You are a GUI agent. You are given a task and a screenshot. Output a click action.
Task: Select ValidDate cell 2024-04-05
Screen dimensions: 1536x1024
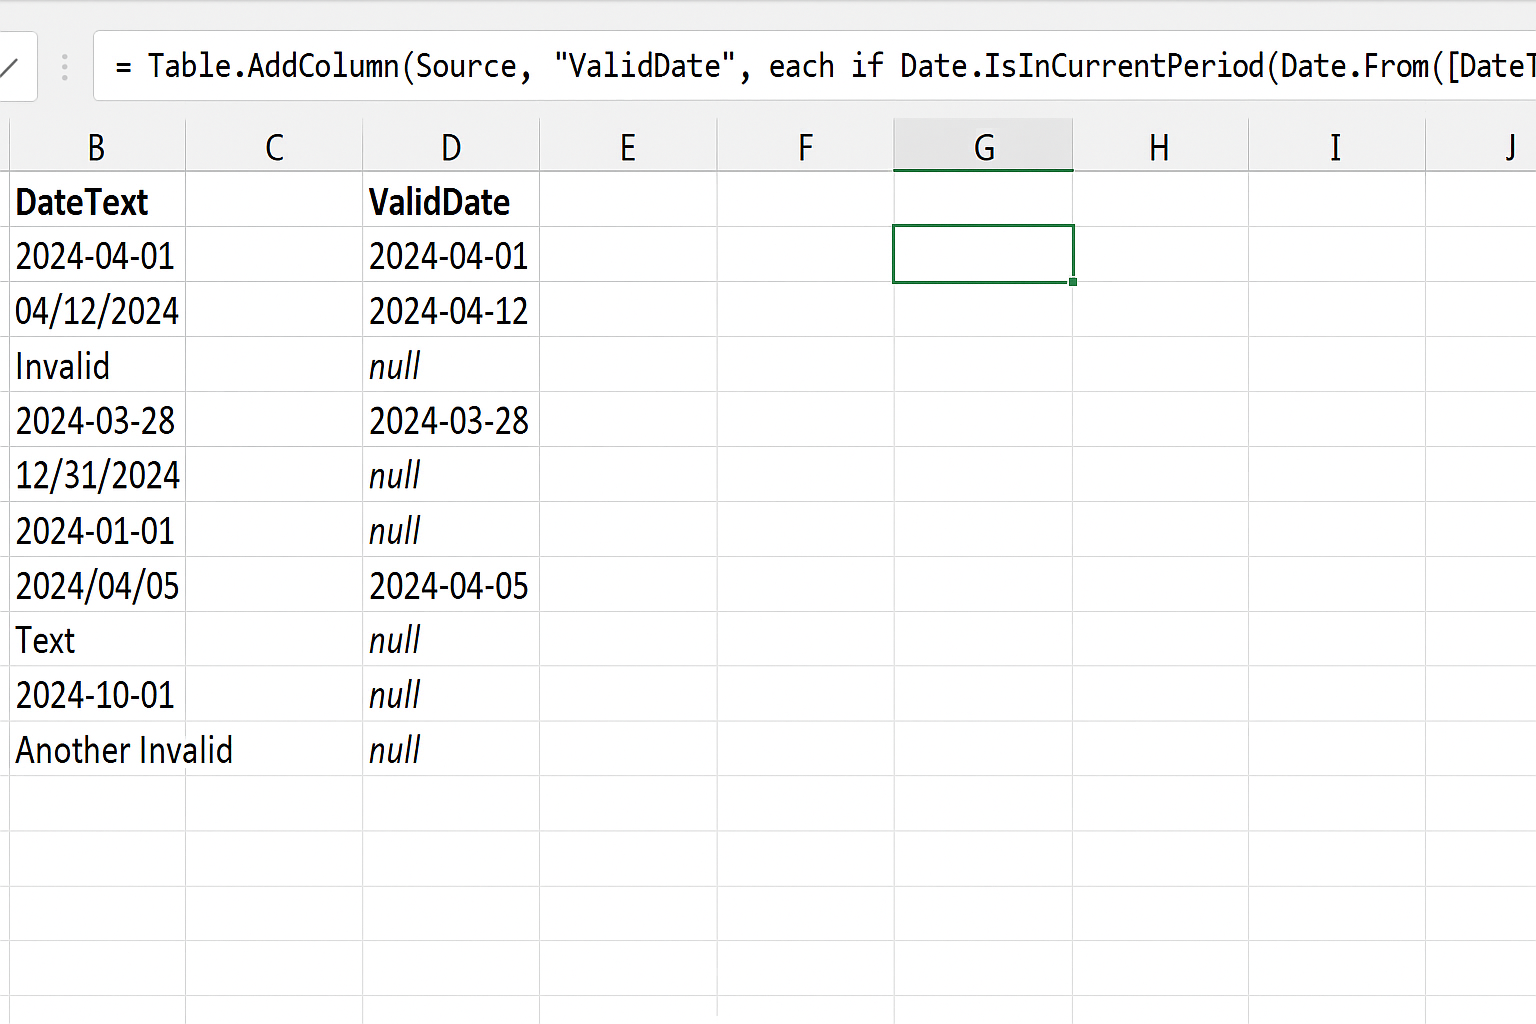[451, 585]
